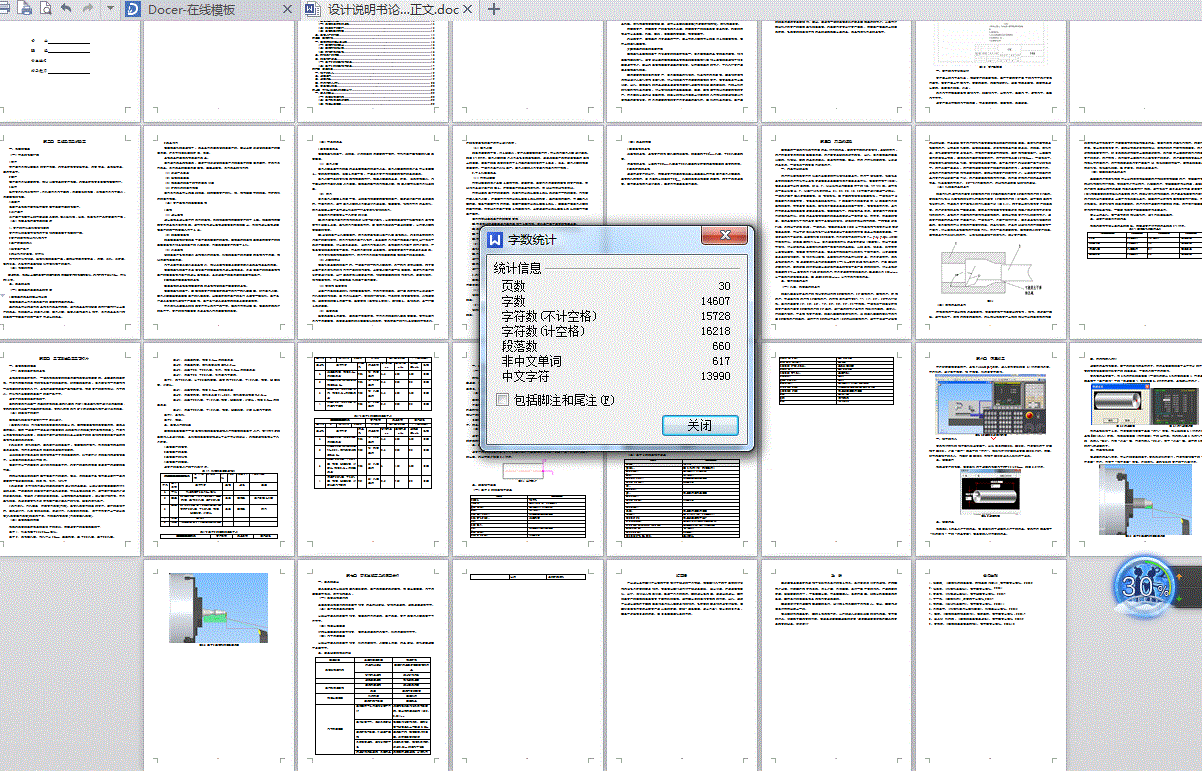Open page thumbnail with CNC control panel screenshot
The image size is (1202, 771).
tap(989, 449)
